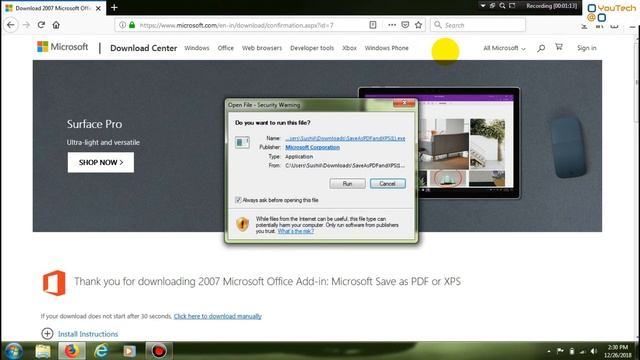Expand the All Microsoft dropdown
640x360 pixels.
coord(504,48)
